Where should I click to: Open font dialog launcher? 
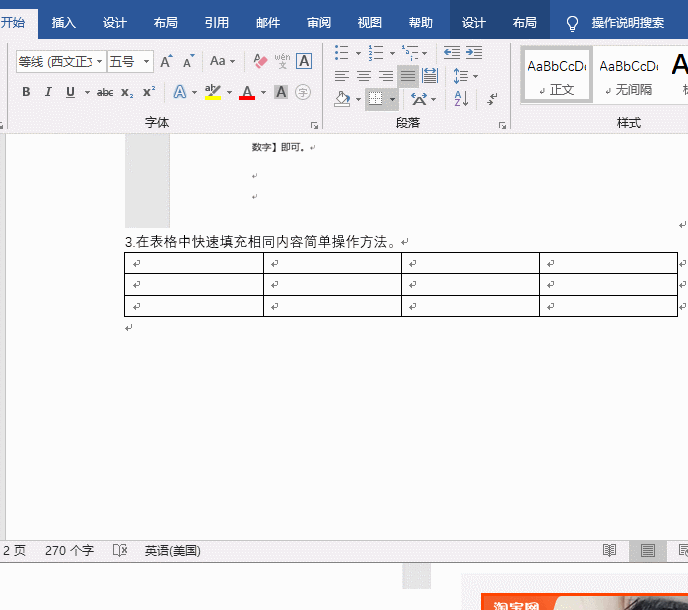coord(314,126)
